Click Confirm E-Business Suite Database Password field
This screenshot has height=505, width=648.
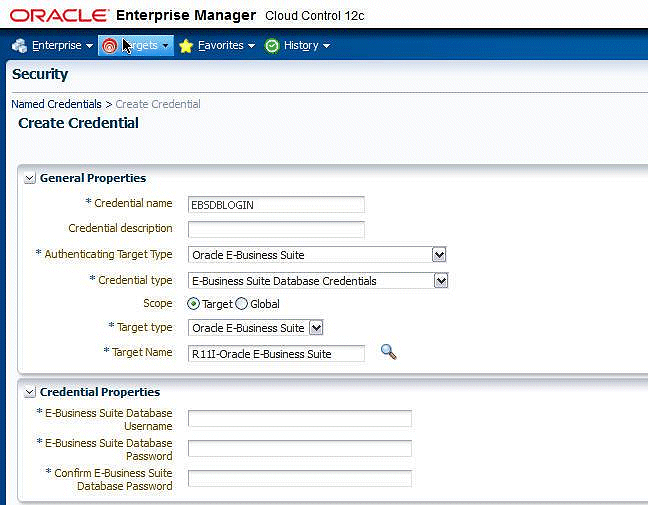[x=300, y=479]
